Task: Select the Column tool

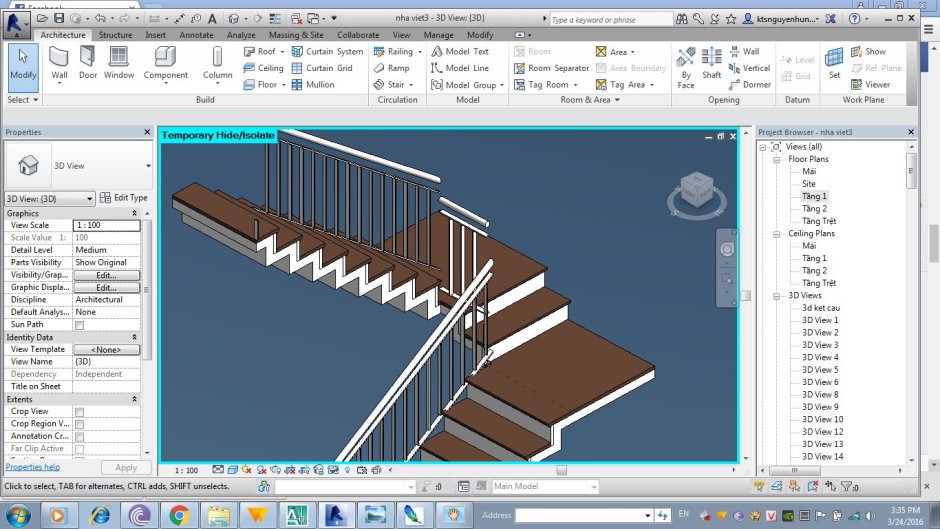Action: [217, 62]
